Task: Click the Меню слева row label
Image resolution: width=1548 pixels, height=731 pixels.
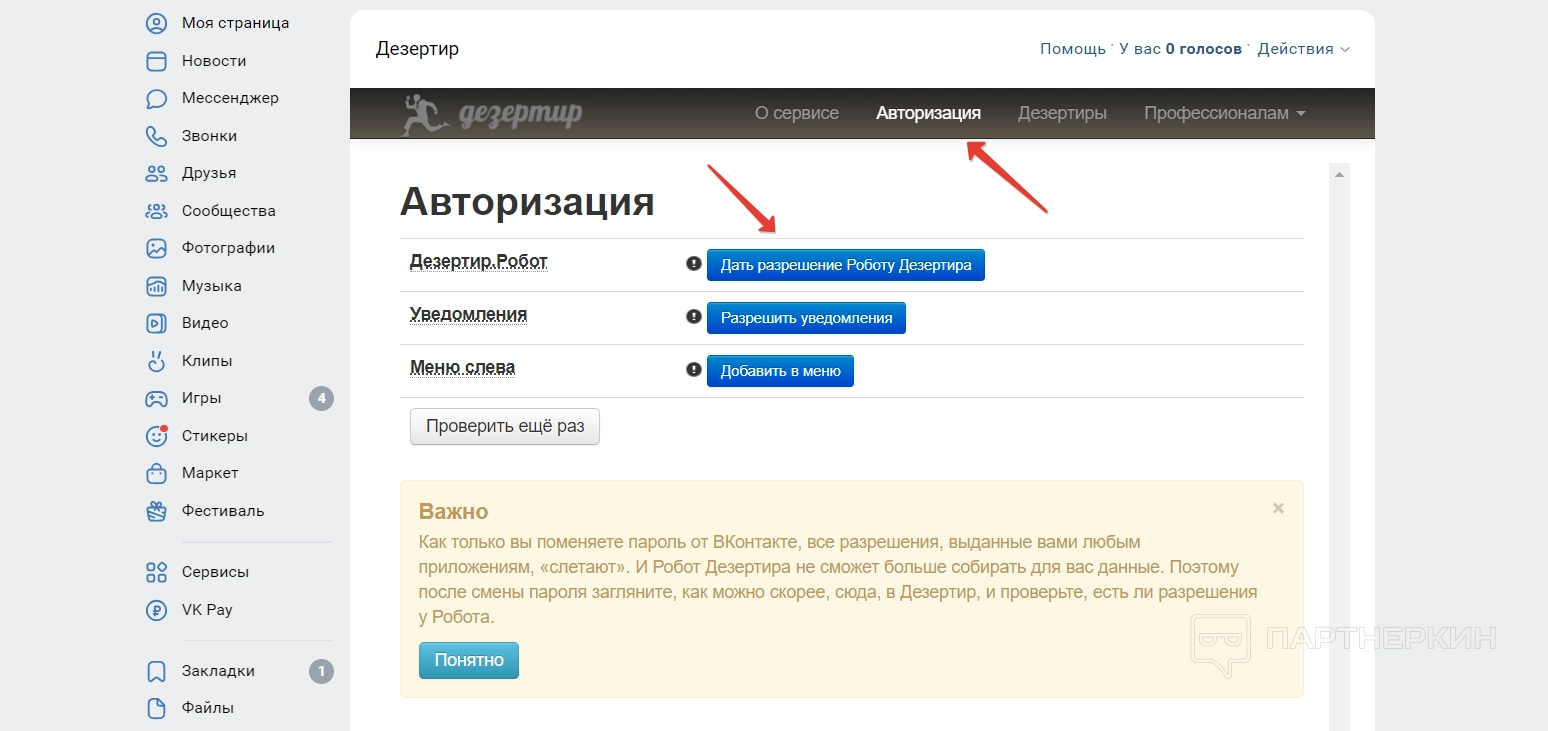Action: pyautogui.click(x=463, y=368)
